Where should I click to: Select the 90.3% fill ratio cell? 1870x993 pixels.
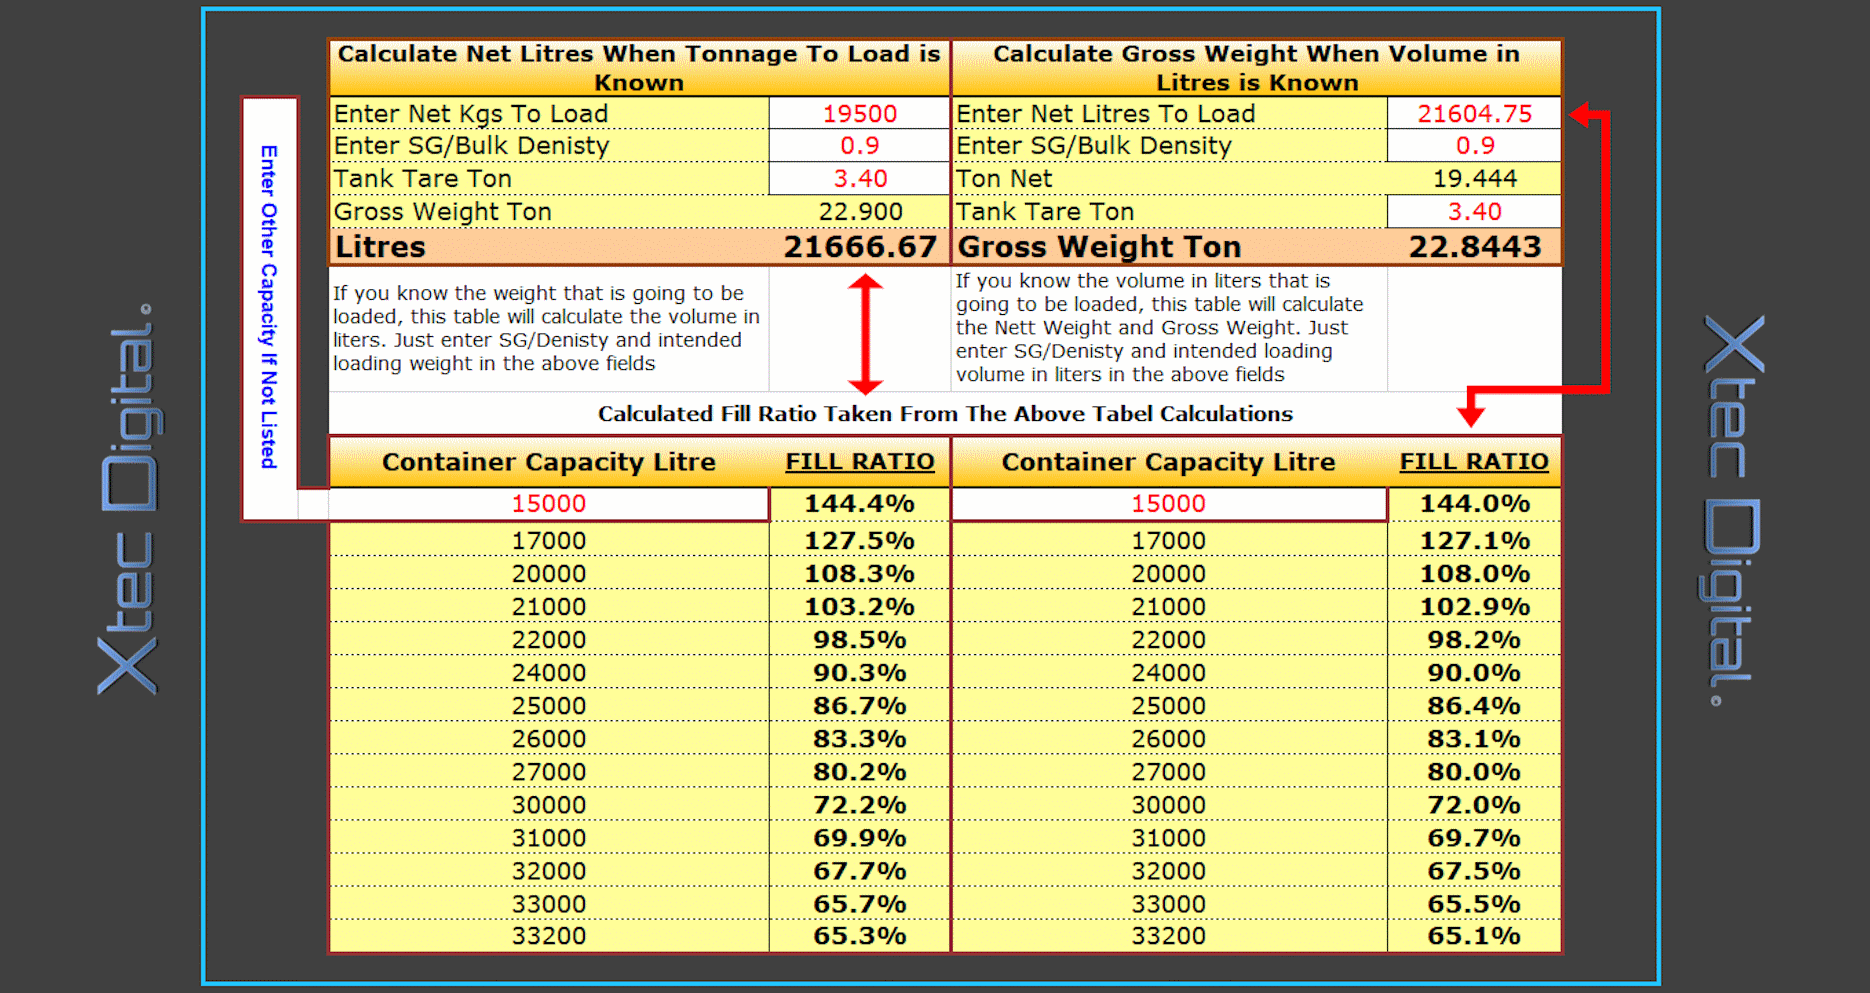(x=860, y=673)
